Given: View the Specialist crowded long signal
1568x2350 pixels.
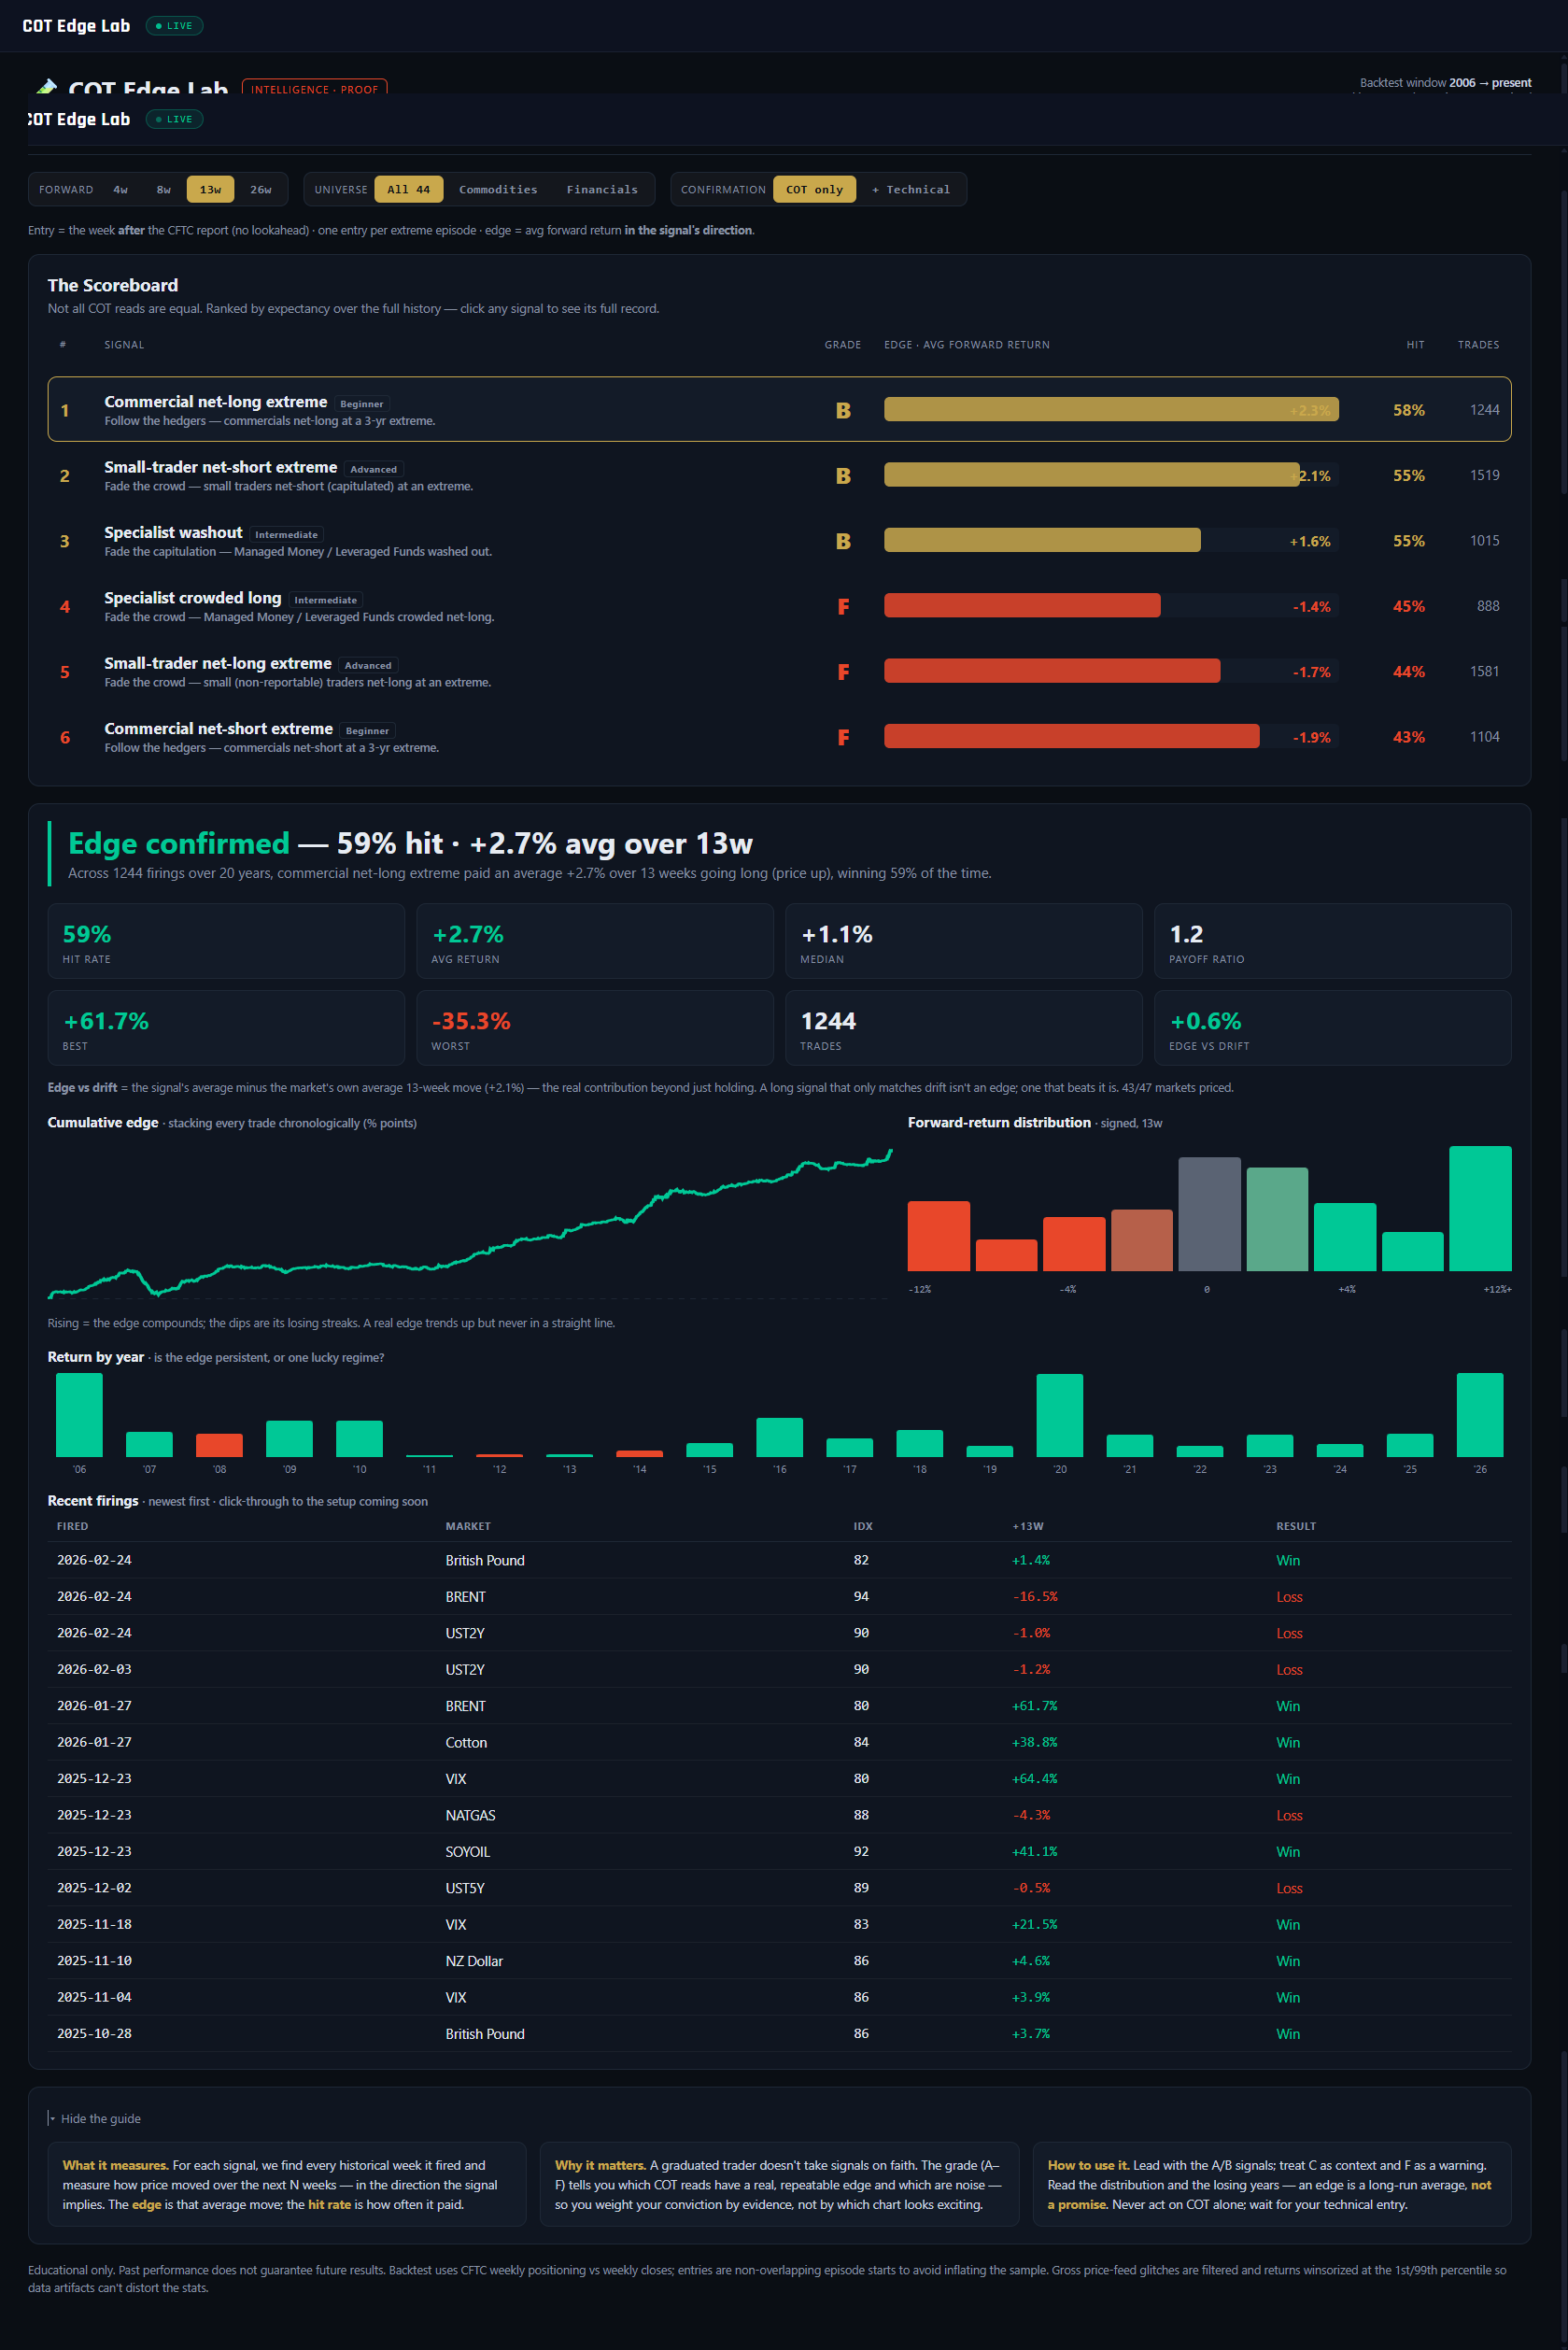Looking at the screenshot, I should point(779,606).
